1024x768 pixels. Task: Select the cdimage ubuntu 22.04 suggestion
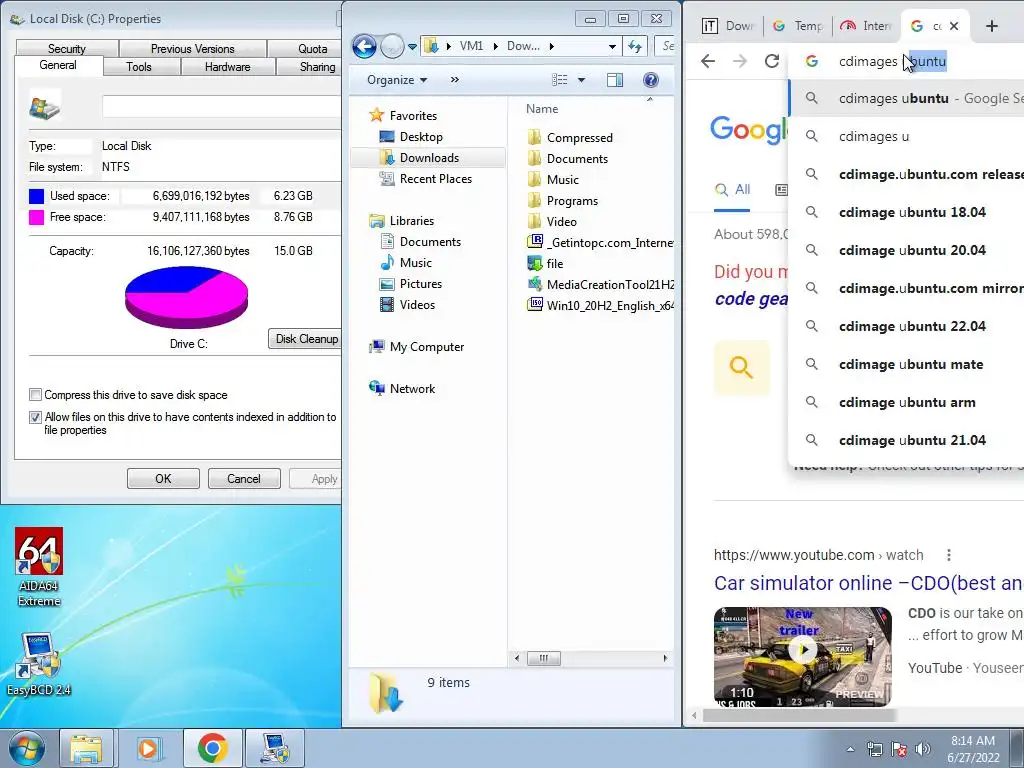pyautogui.click(x=906, y=326)
